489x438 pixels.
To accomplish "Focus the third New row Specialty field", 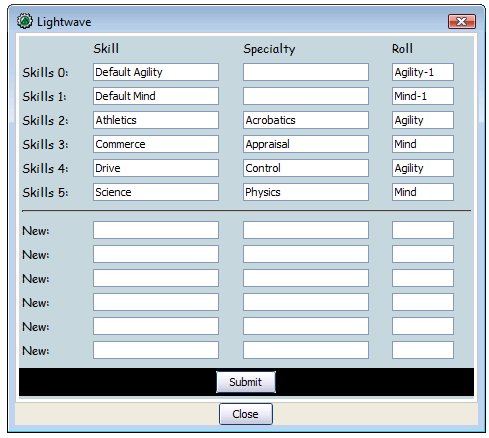I will 306,278.
